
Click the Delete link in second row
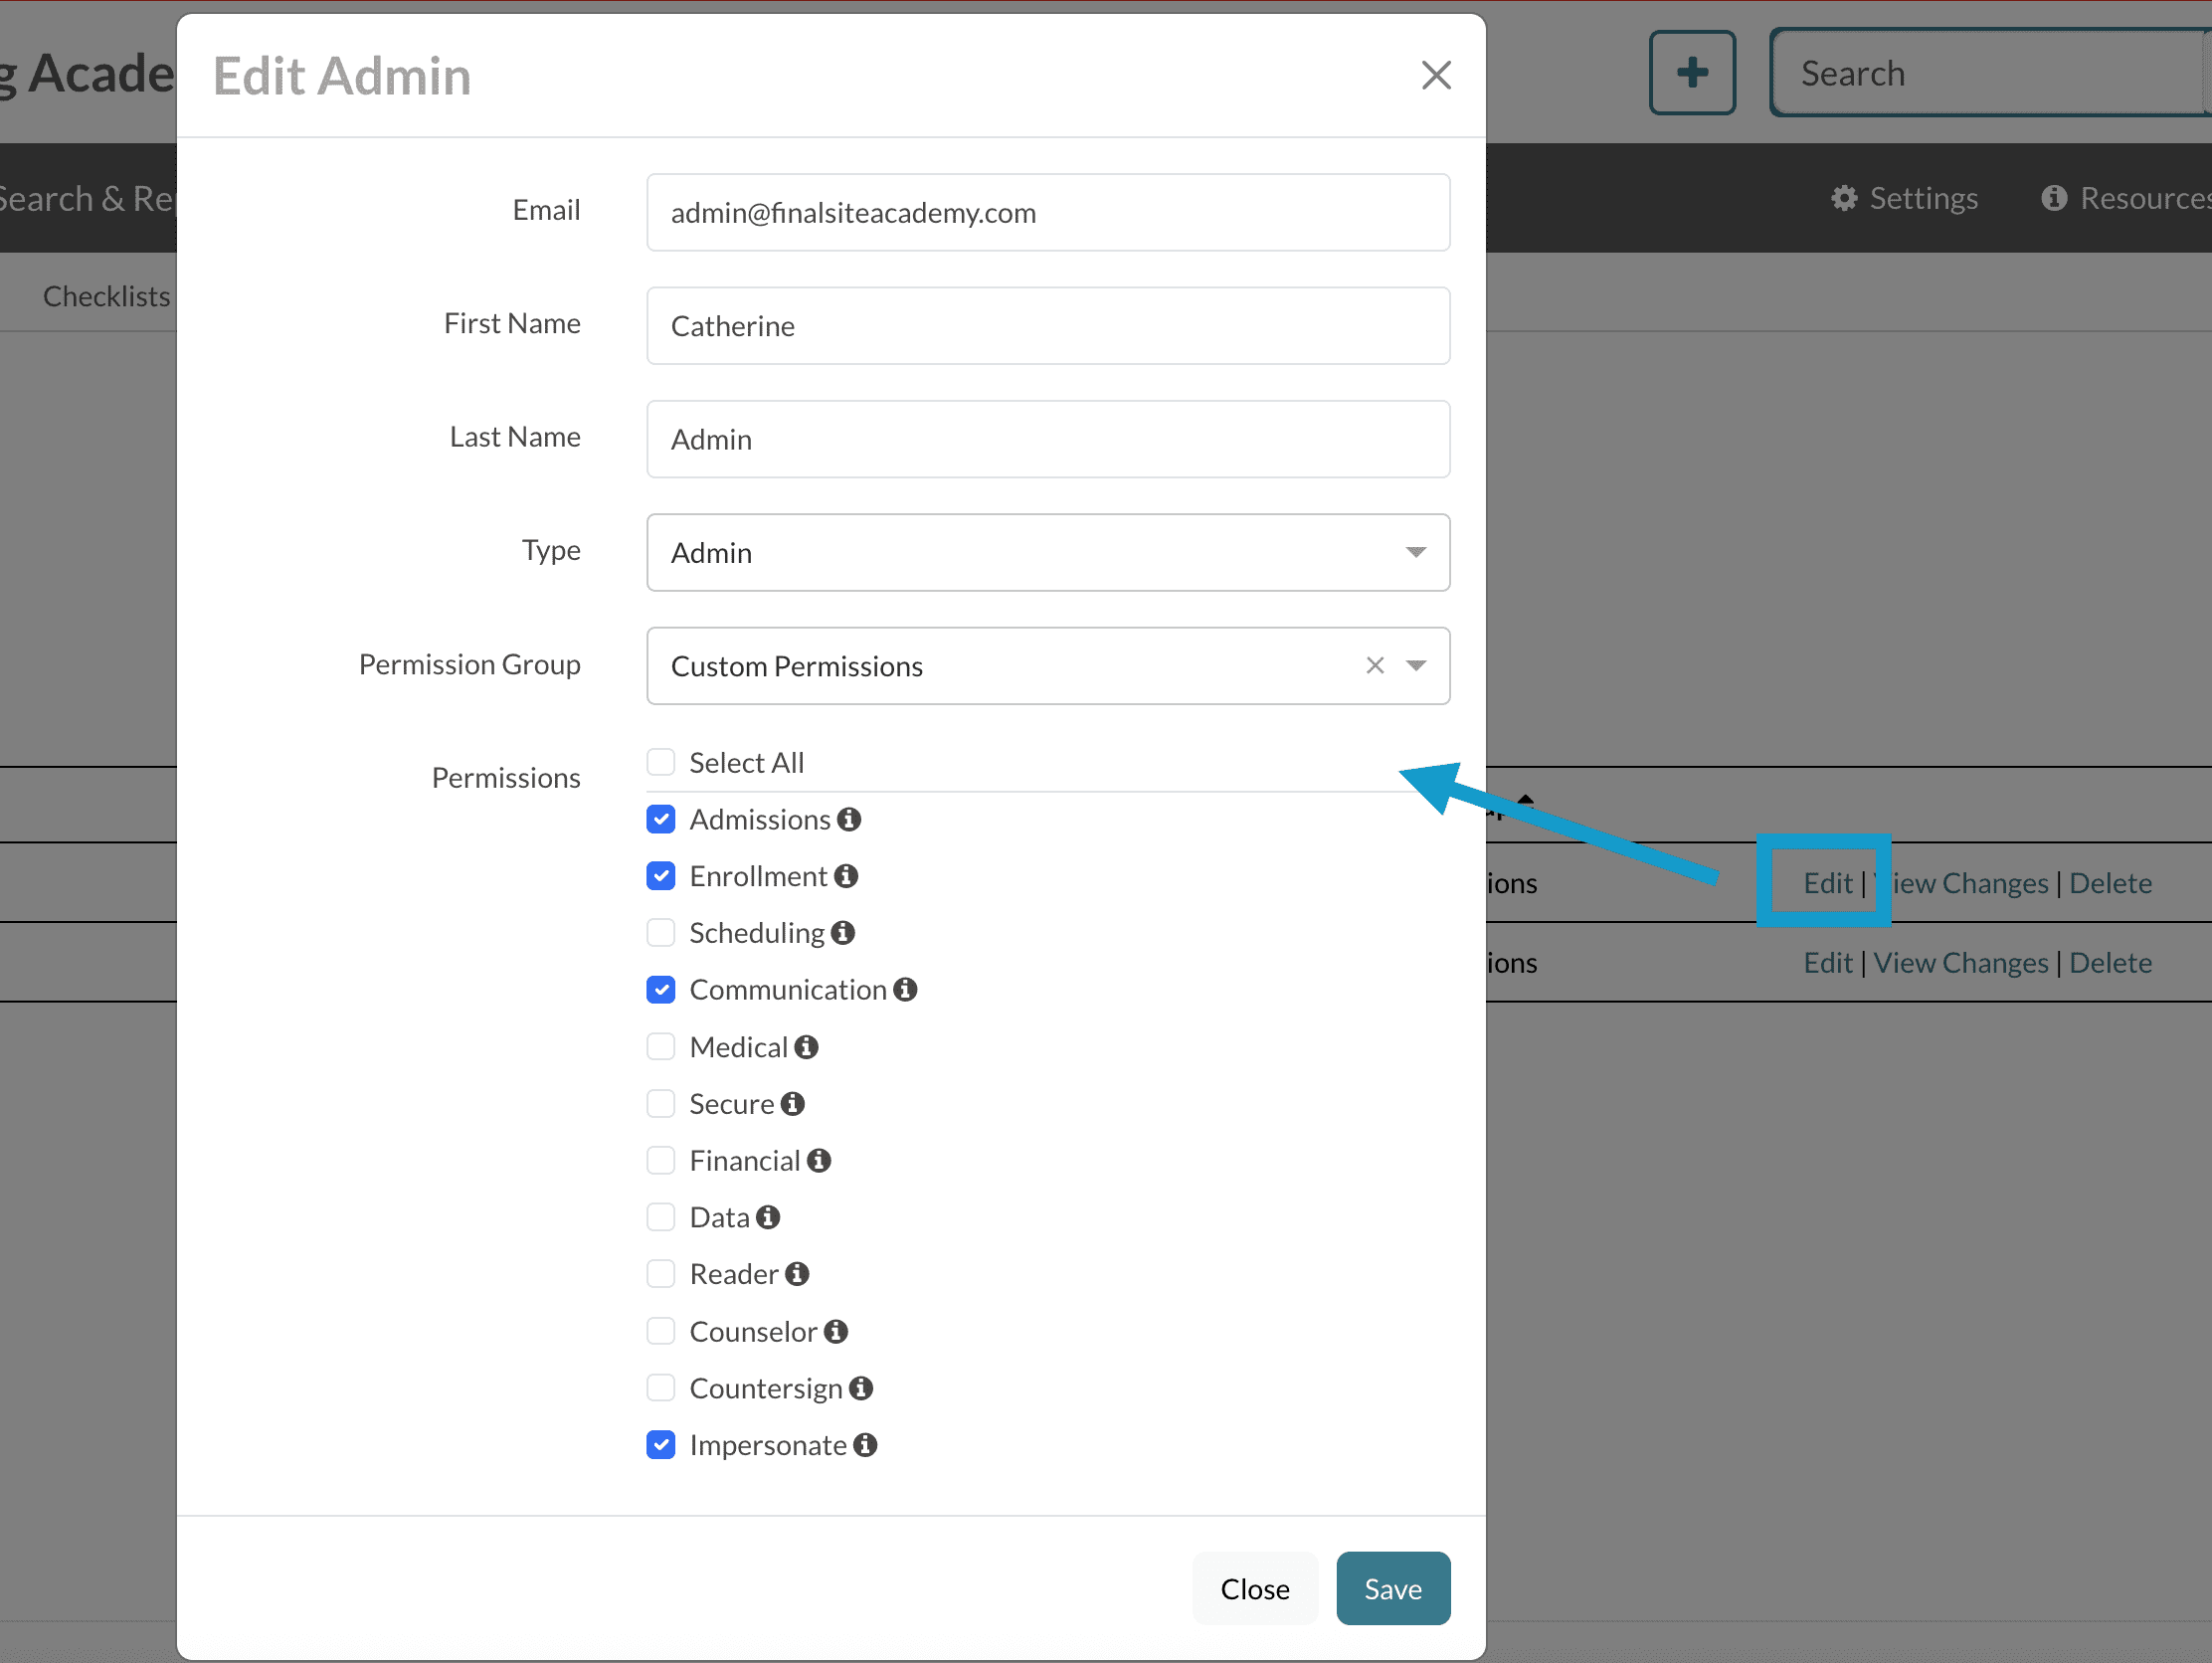tap(2110, 963)
